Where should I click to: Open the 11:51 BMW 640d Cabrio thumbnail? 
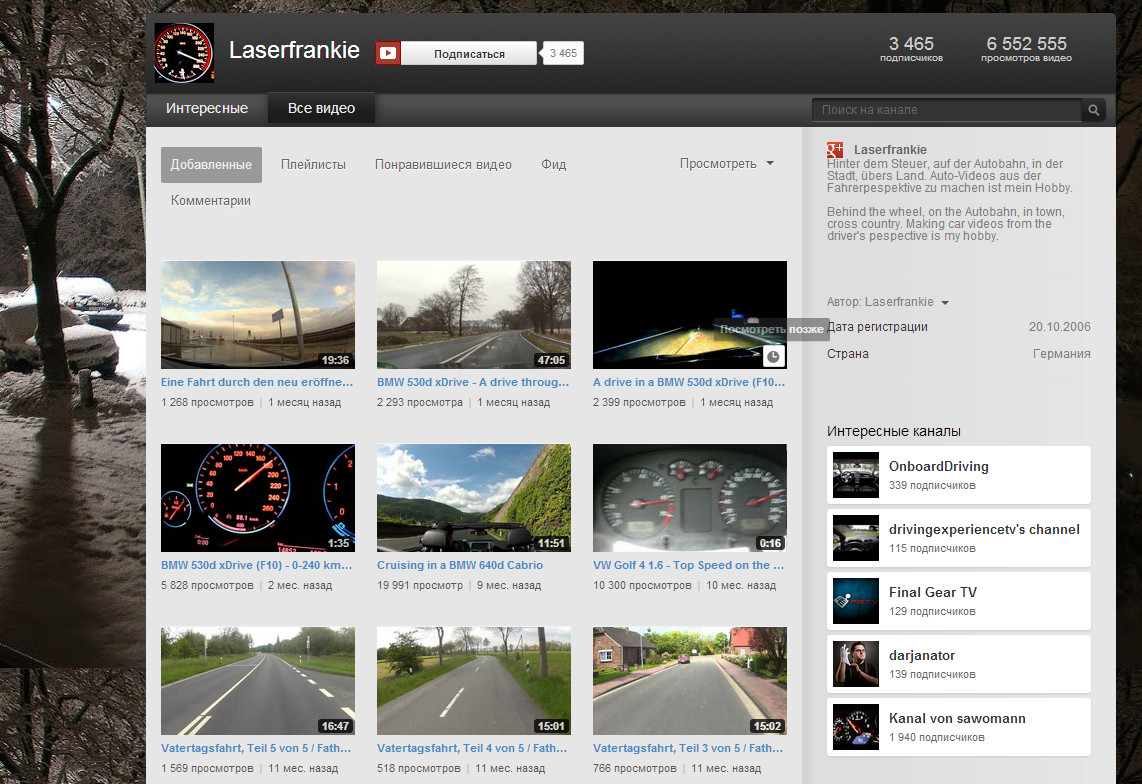click(474, 498)
